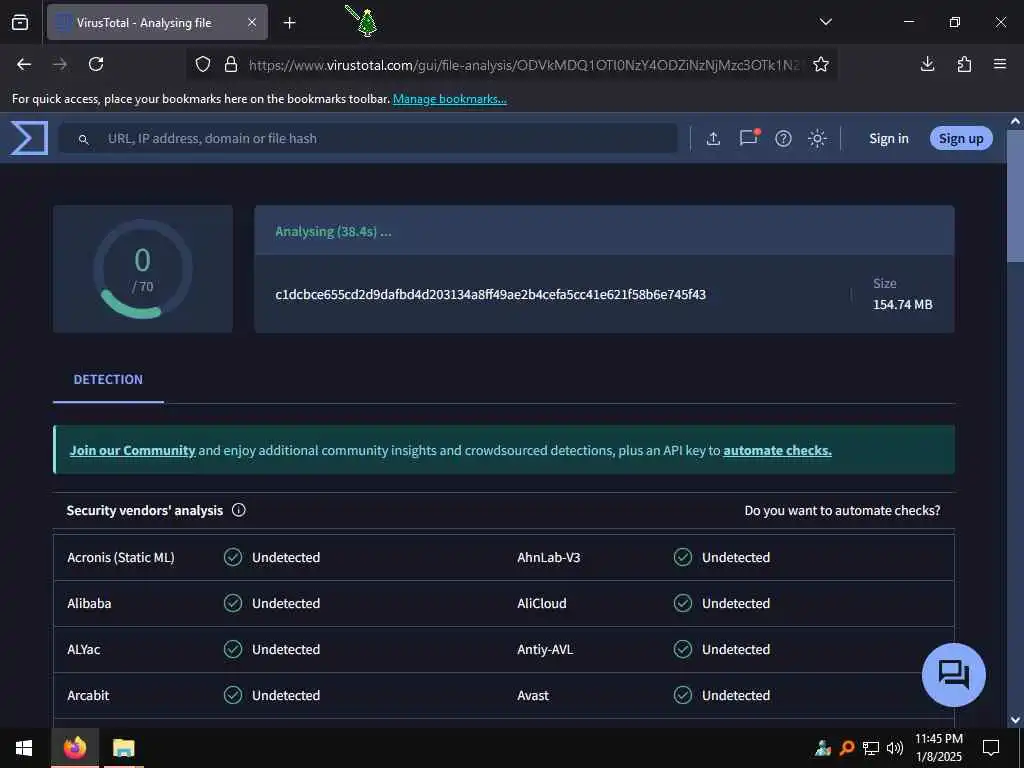Click the Undetected checkmark icon for Alibaba

point(233,603)
